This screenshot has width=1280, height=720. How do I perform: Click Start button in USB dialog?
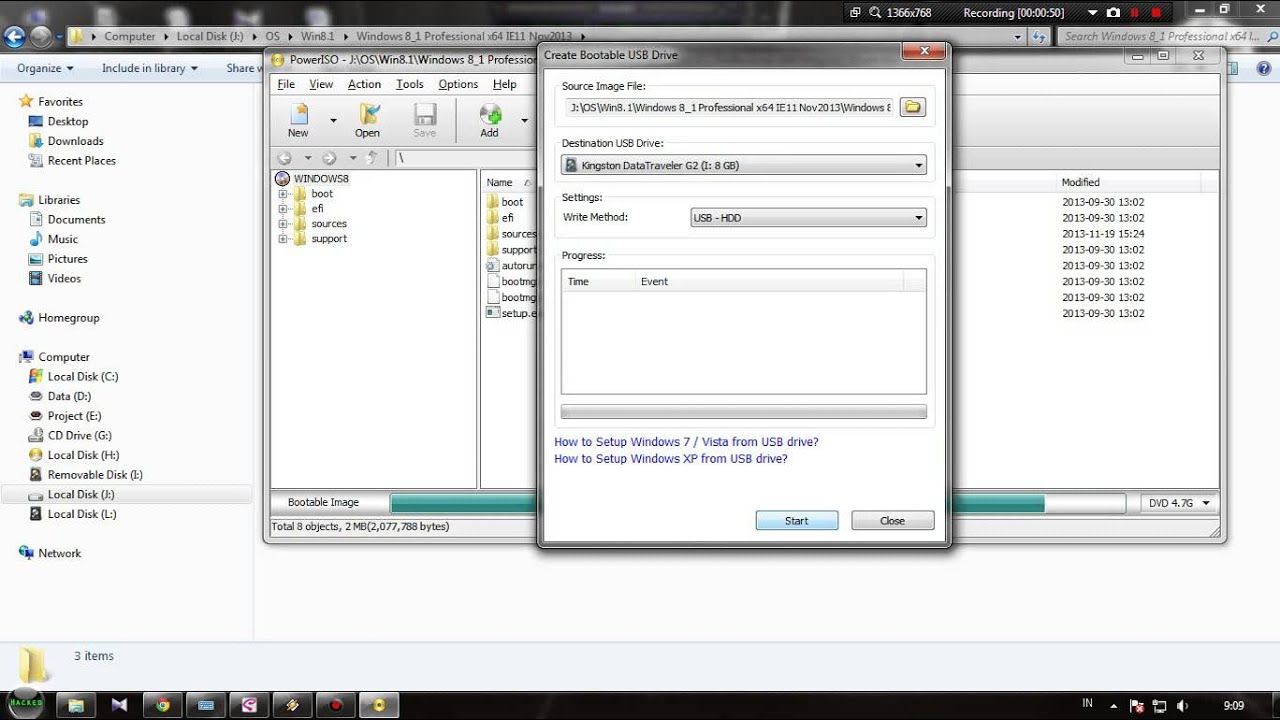pyautogui.click(x=797, y=520)
